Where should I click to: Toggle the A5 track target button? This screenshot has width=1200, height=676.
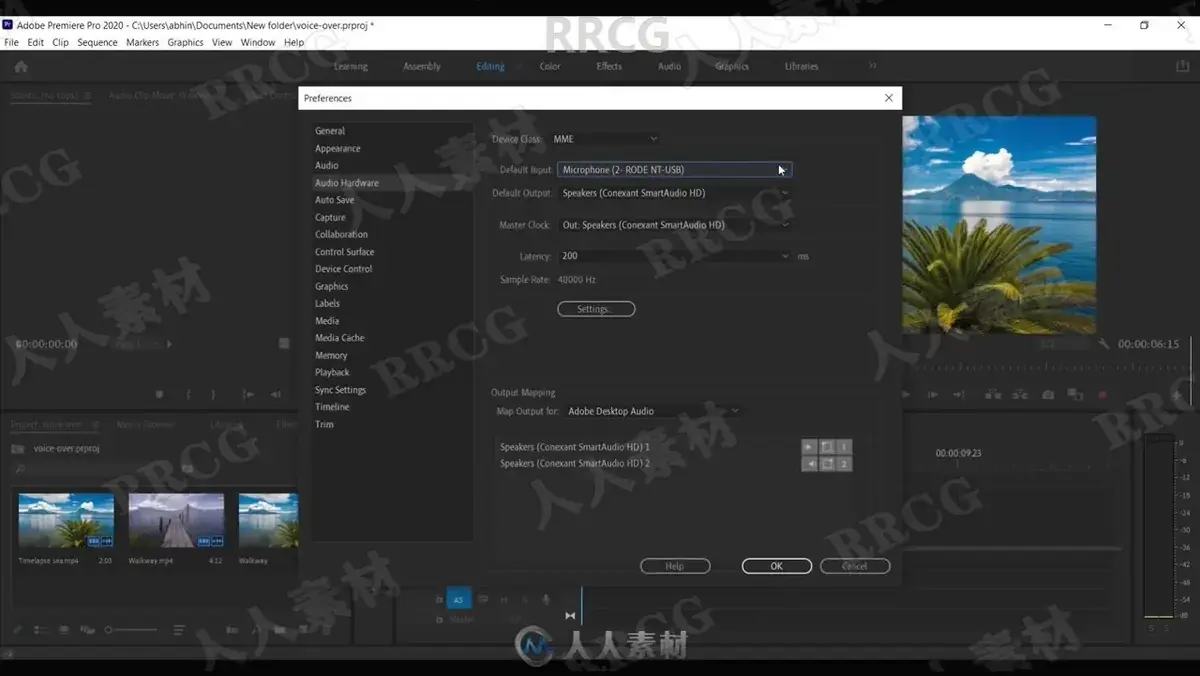coord(458,600)
